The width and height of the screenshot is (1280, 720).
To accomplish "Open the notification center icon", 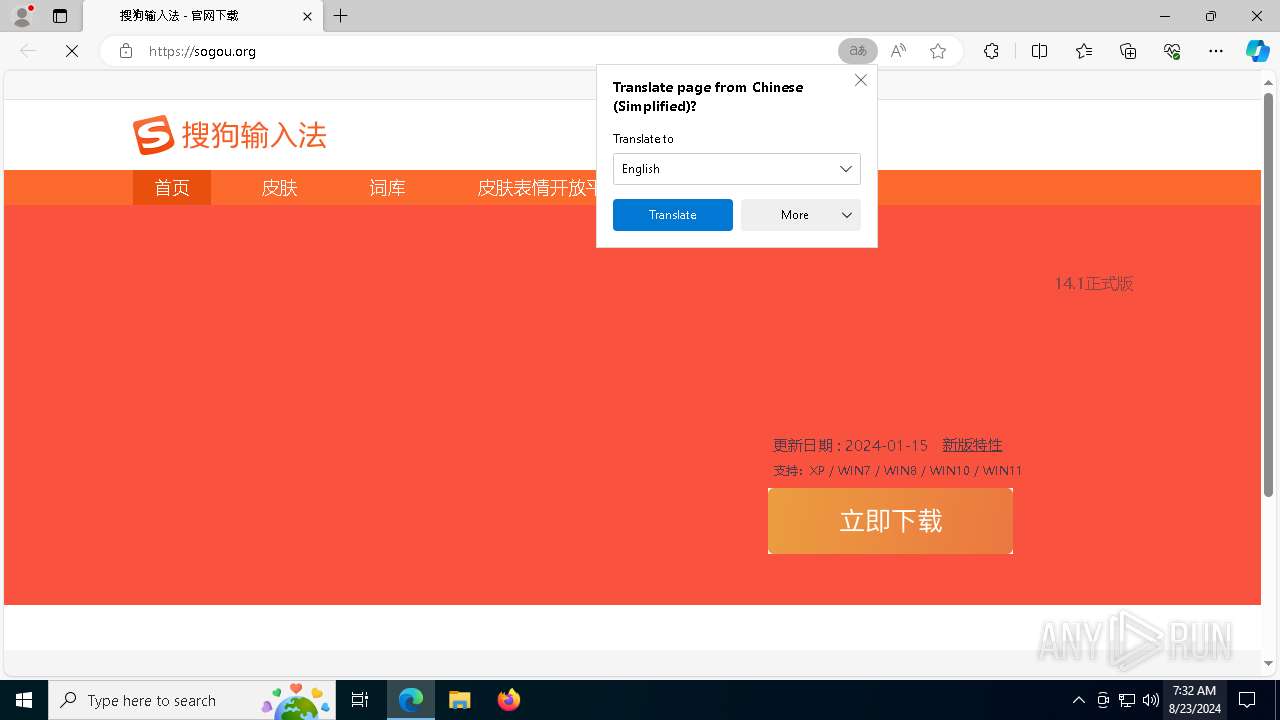I will pyautogui.click(x=1247, y=700).
